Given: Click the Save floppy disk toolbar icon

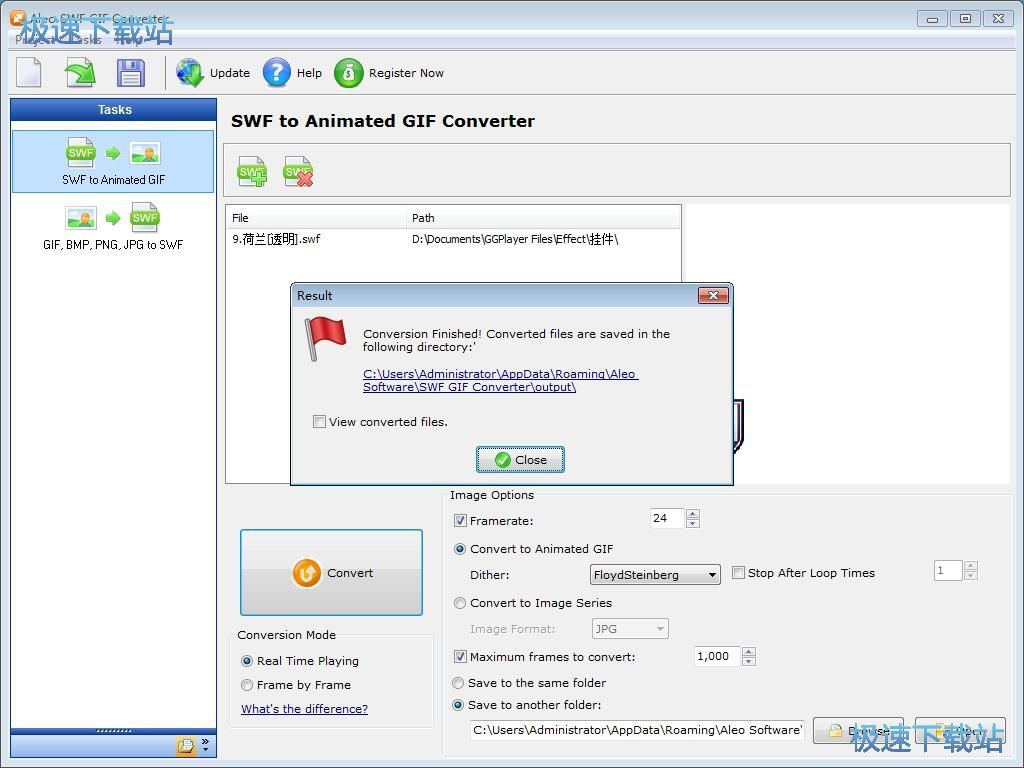Looking at the screenshot, I should pos(131,72).
